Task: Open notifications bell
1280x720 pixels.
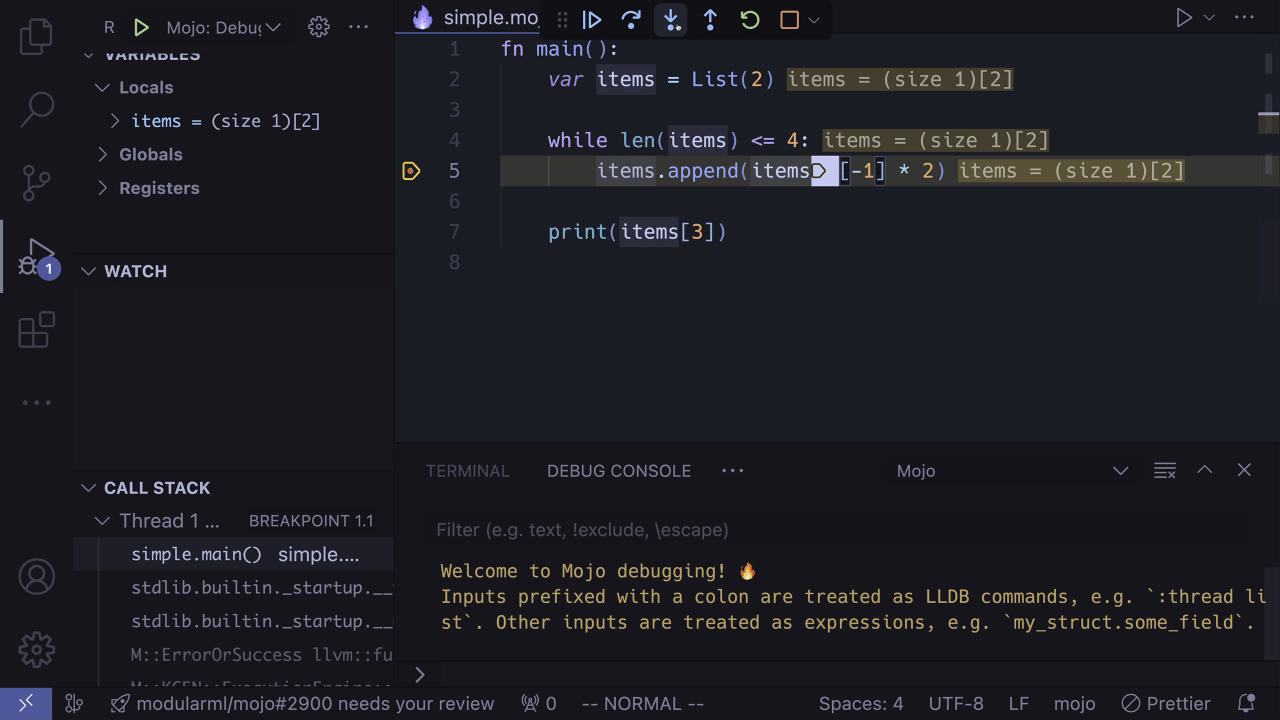Action: click(x=1246, y=704)
